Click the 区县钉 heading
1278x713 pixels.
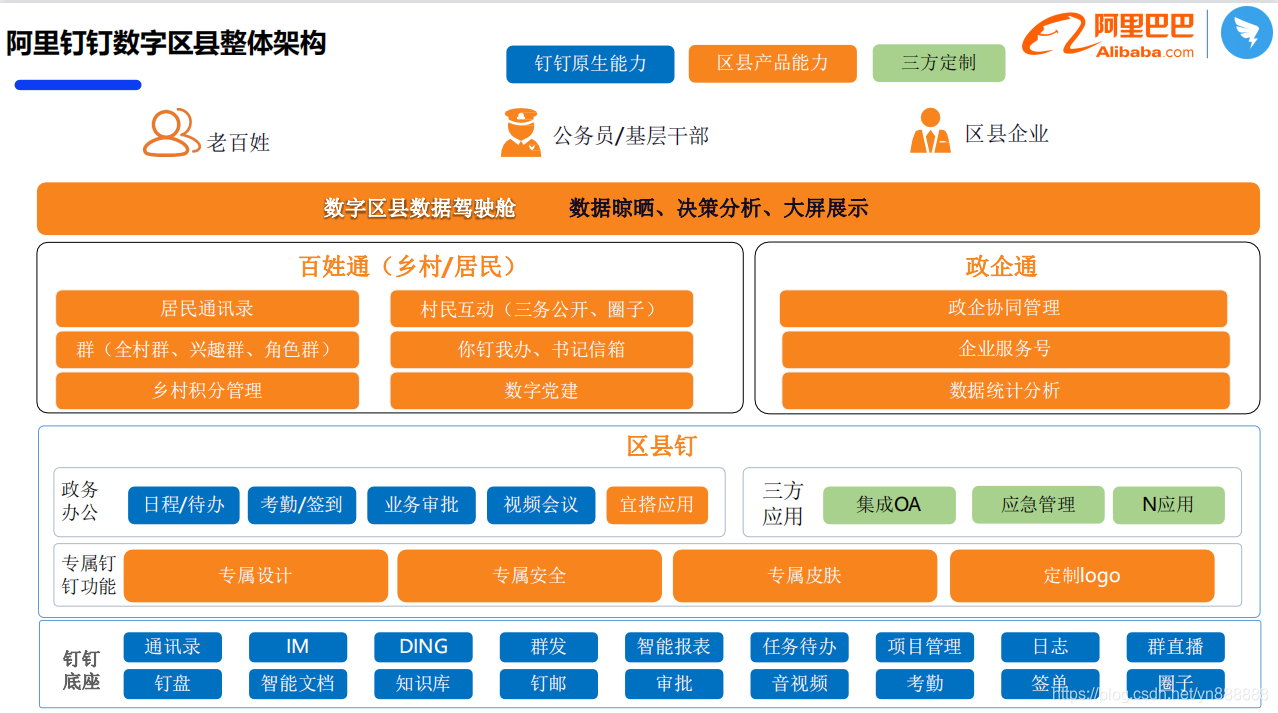coord(661,446)
